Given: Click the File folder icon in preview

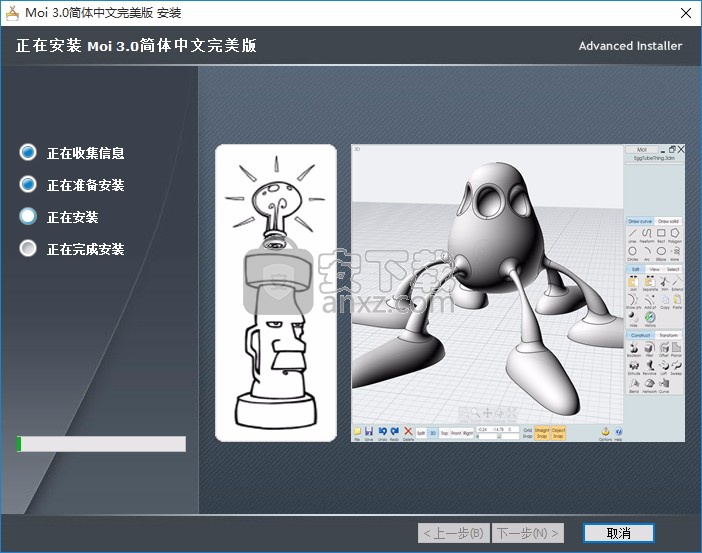Looking at the screenshot, I should pyautogui.click(x=357, y=432).
